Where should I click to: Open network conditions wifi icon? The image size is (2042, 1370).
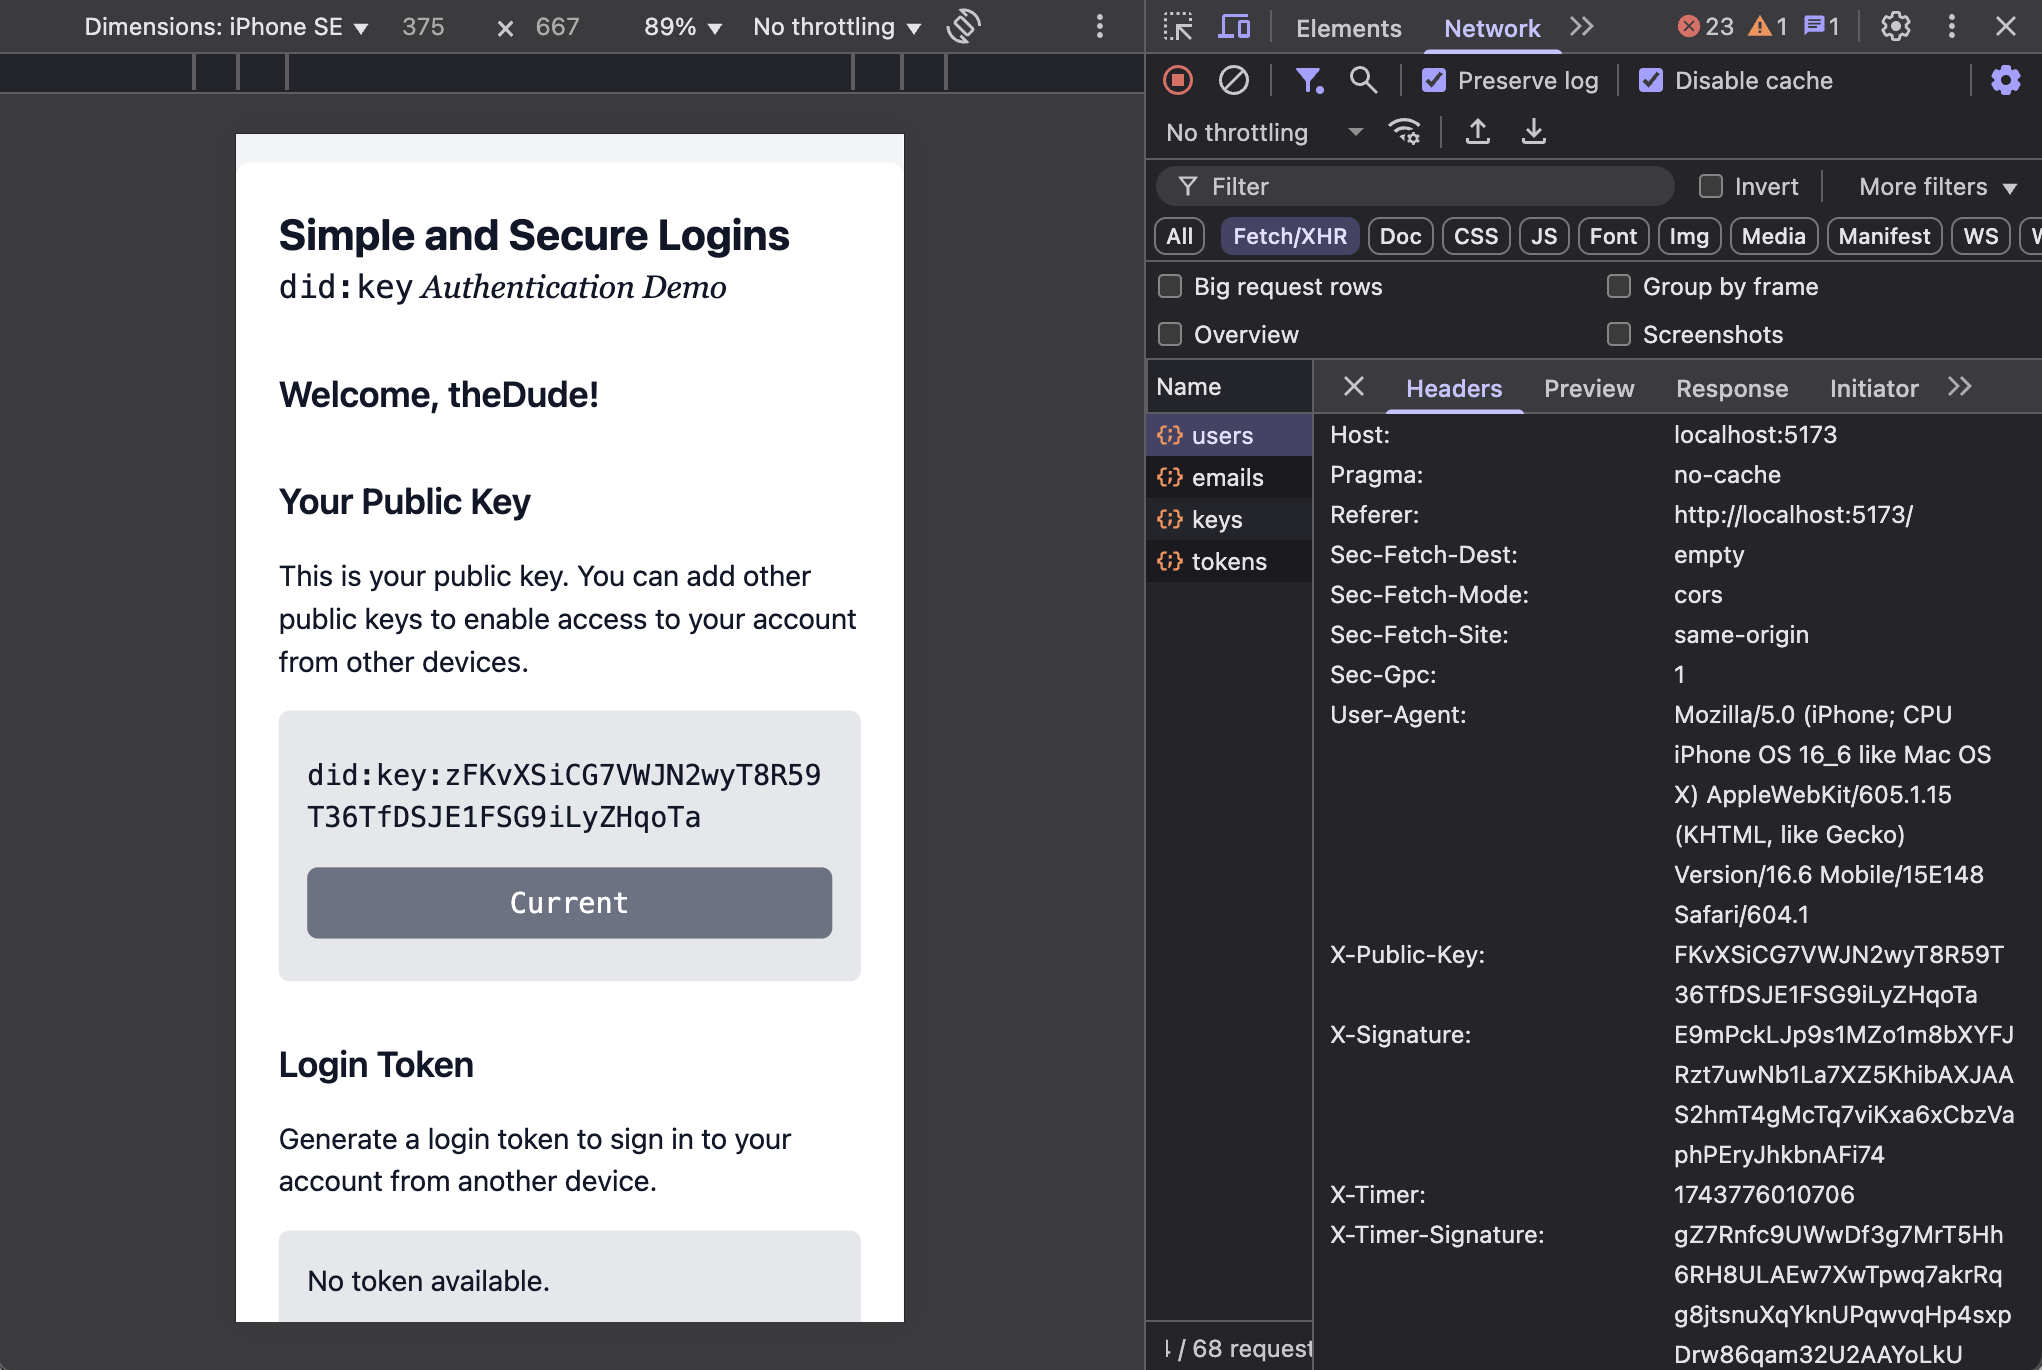[x=1405, y=132]
